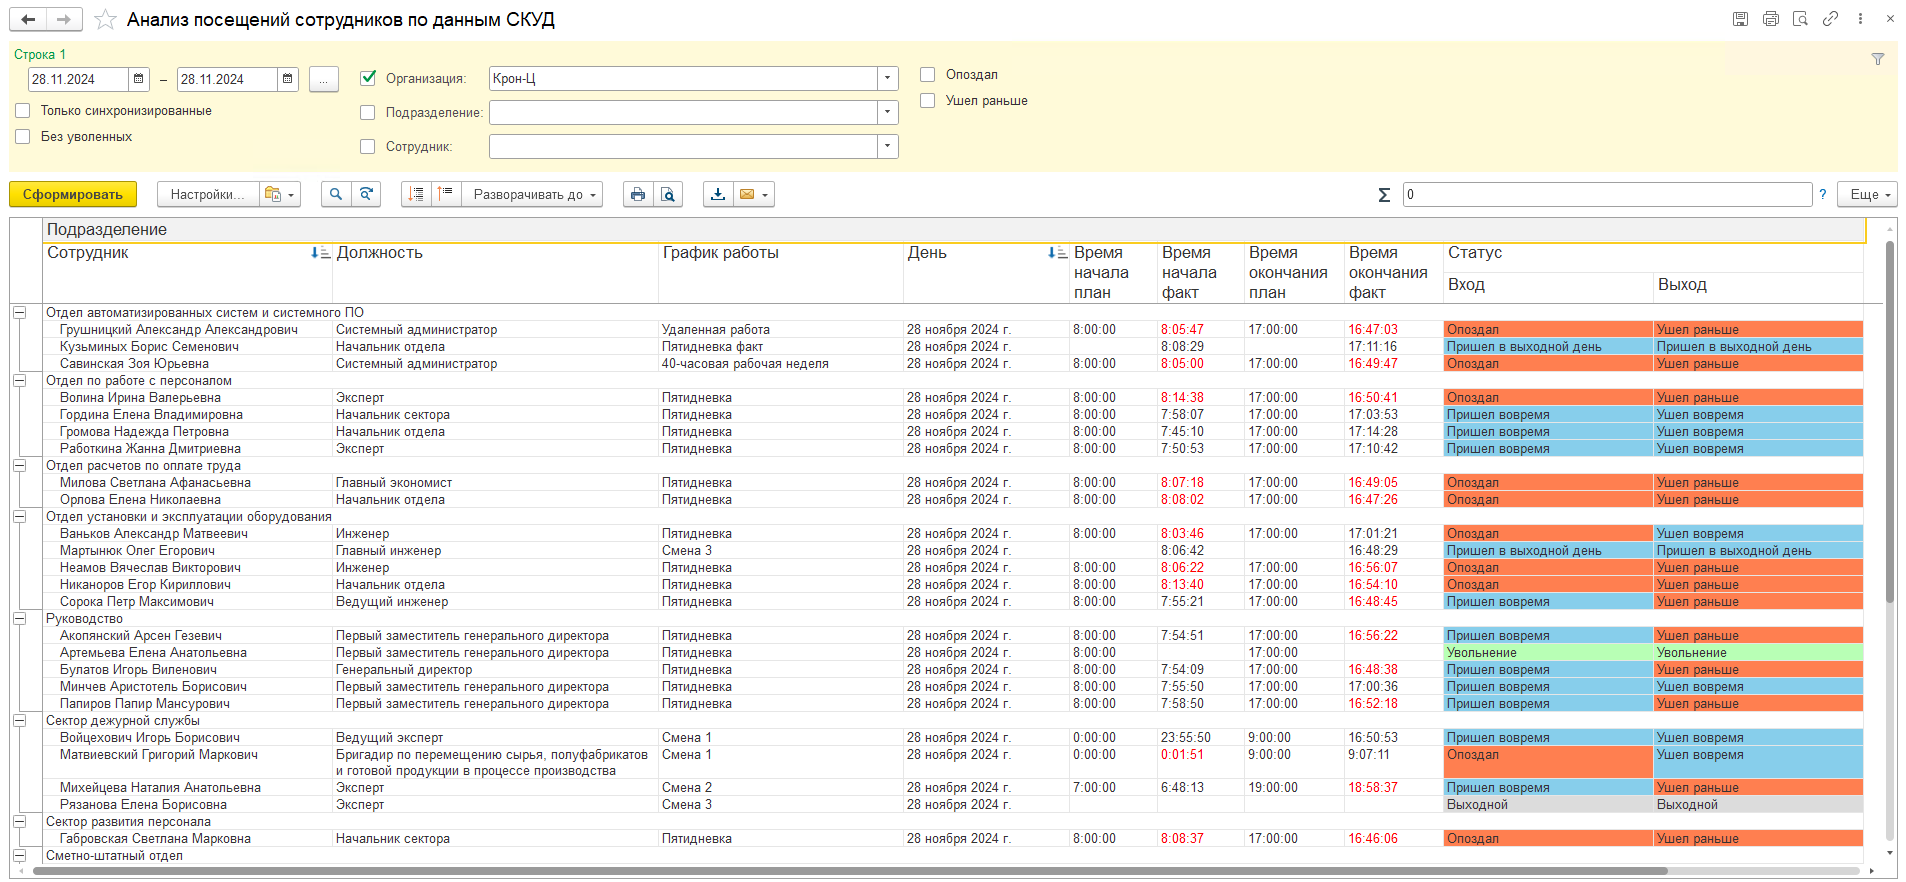The height and width of the screenshot is (882, 1906).
Task: Collapse the Руководство group
Action: click(x=19, y=619)
